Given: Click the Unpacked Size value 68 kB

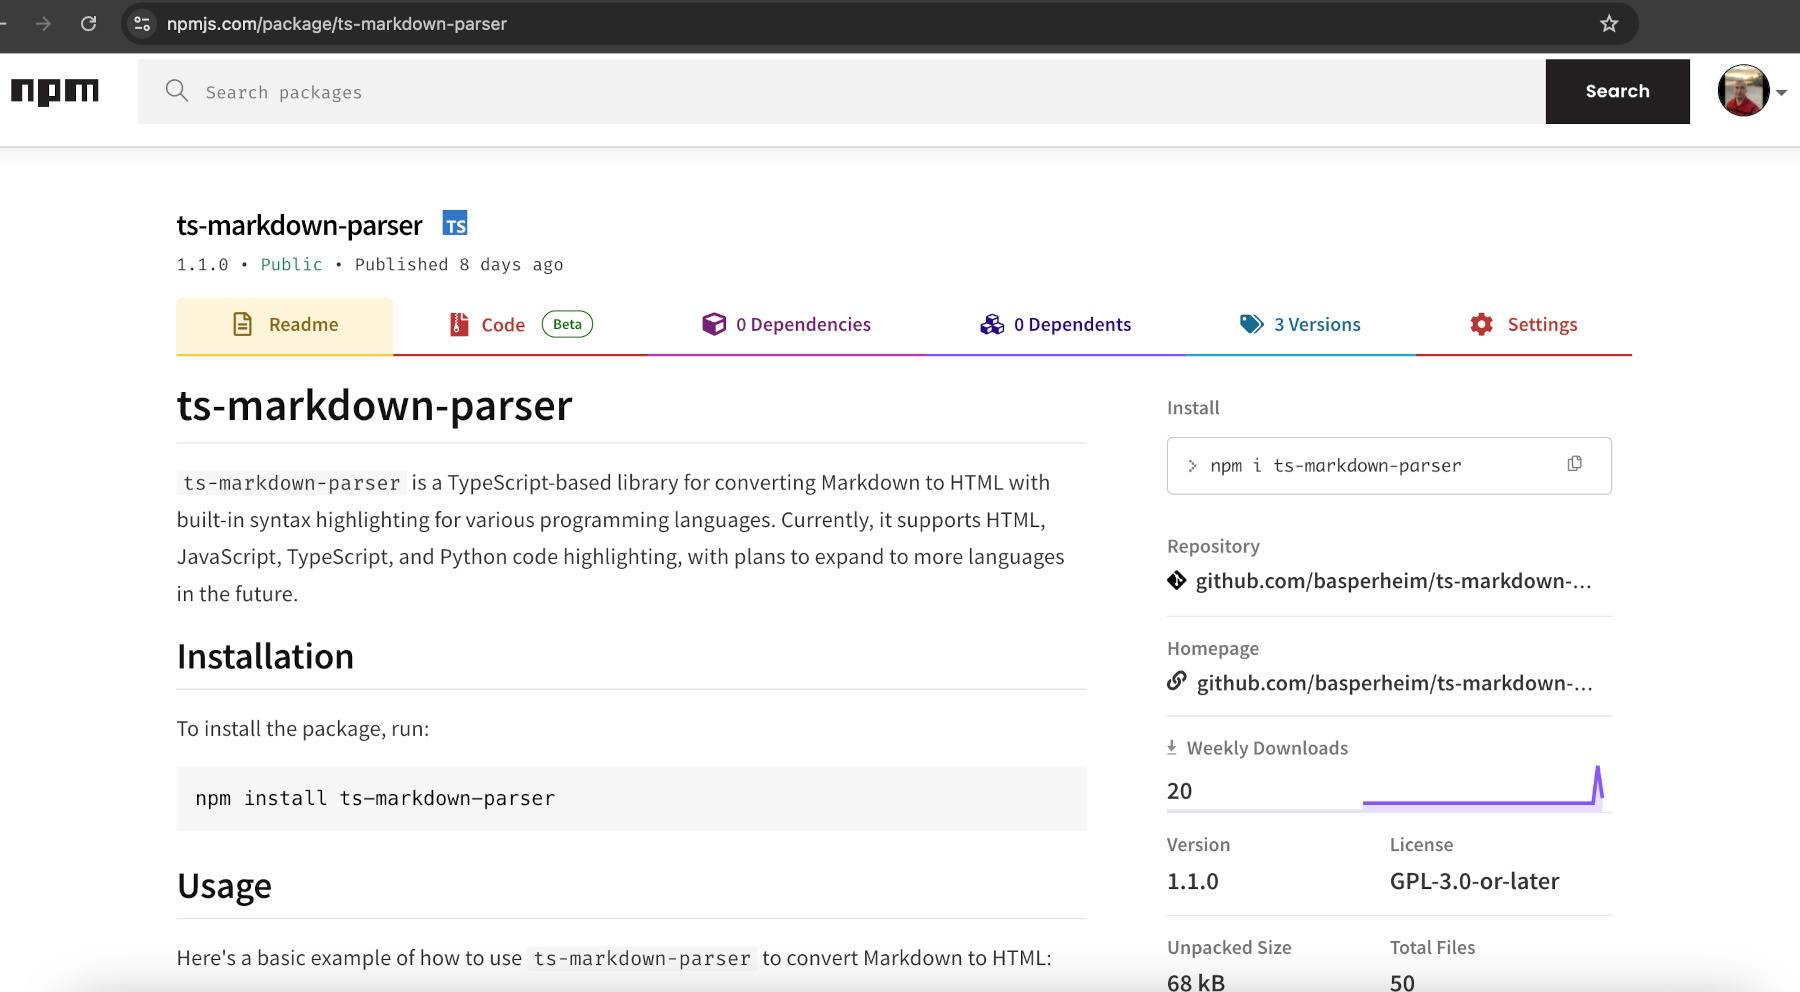Looking at the screenshot, I should click(1196, 982).
